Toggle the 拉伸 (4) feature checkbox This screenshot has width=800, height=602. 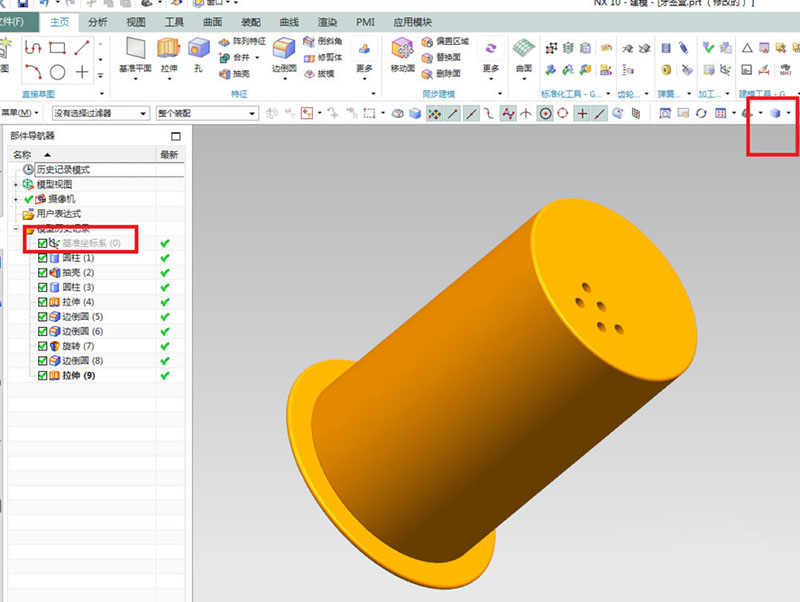point(42,302)
